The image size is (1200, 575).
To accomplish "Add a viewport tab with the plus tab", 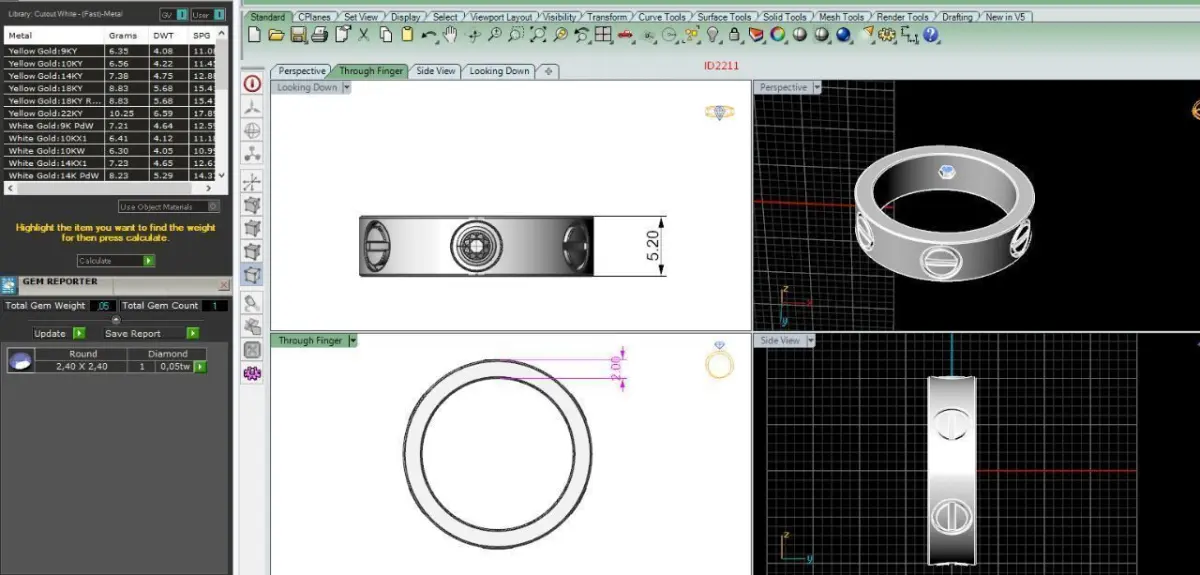I will [550, 71].
